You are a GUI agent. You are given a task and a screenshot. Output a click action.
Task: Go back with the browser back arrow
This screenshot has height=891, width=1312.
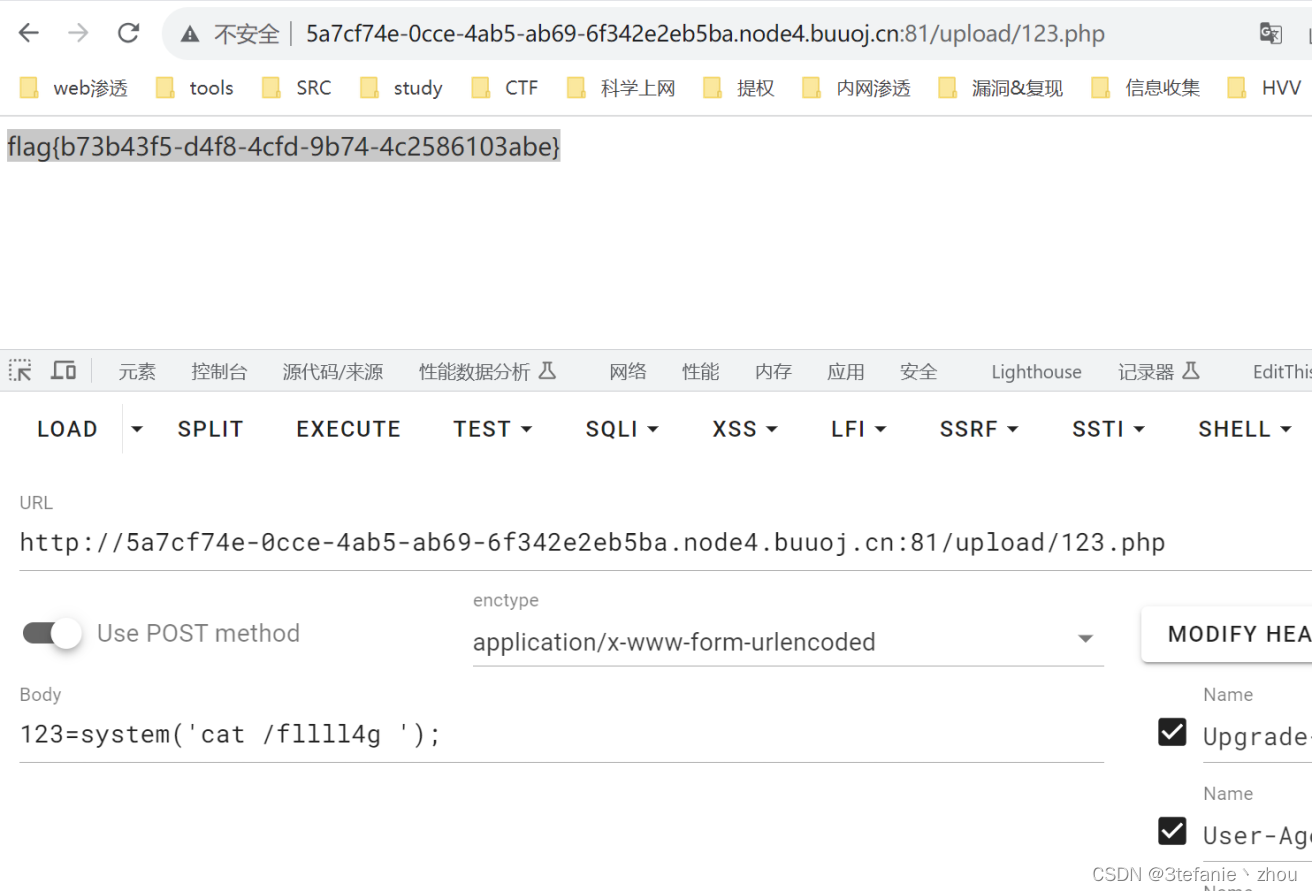tap(28, 33)
